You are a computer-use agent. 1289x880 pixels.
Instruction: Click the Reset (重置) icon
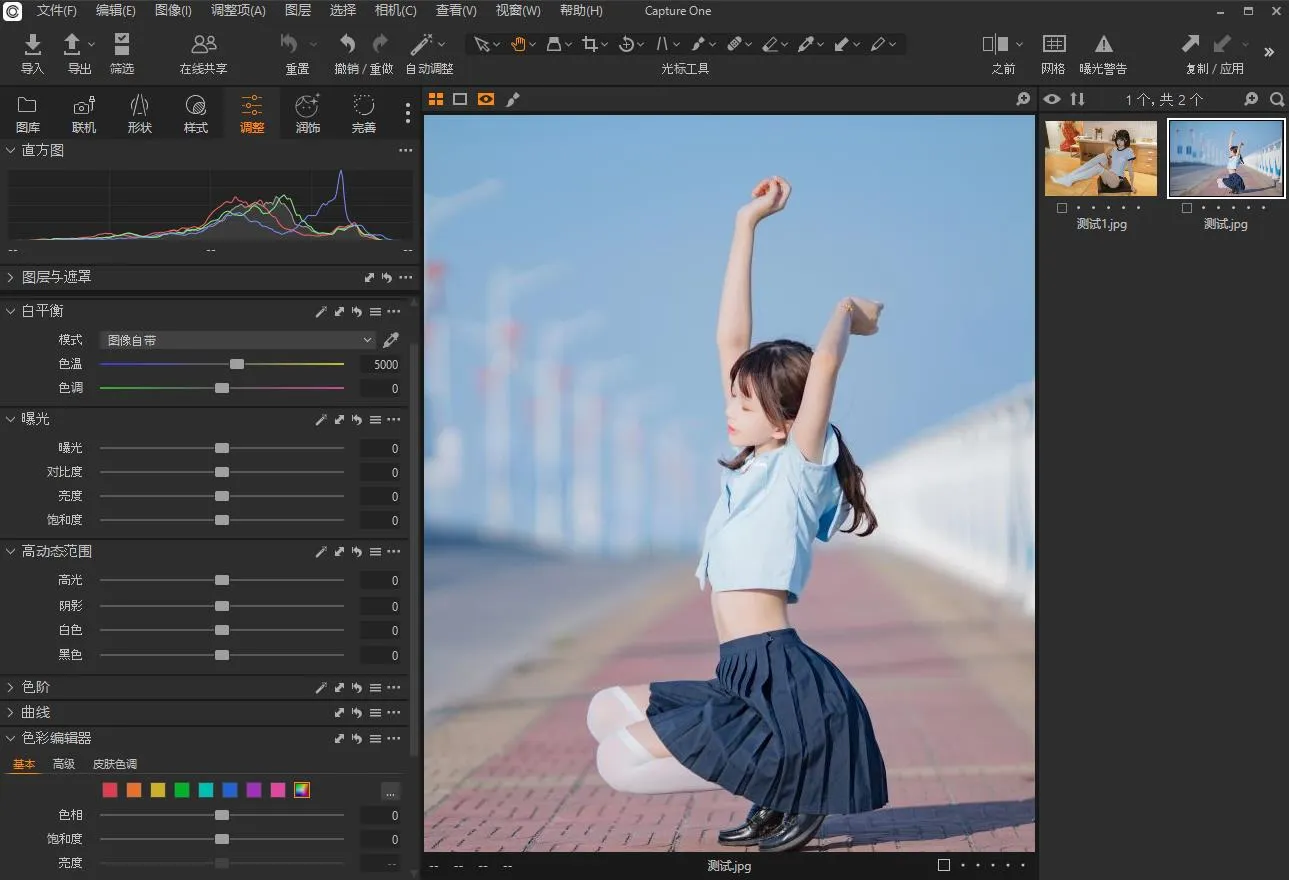290,45
